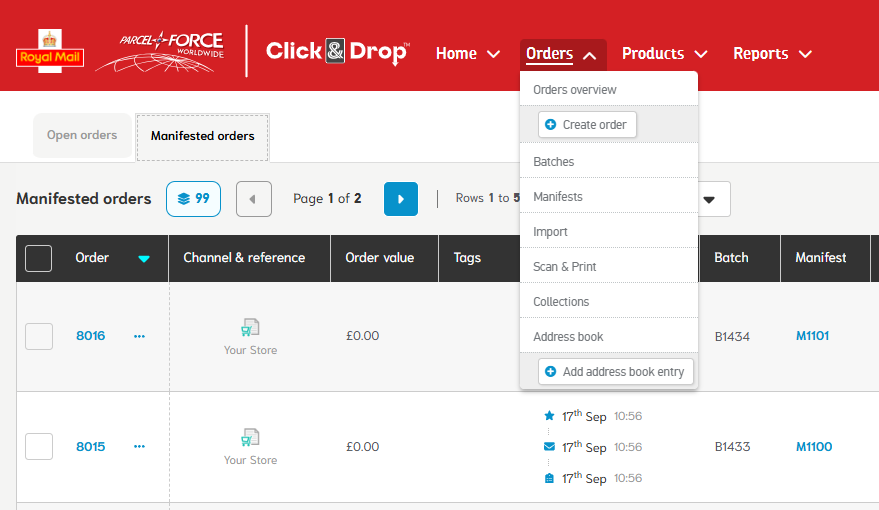The width and height of the screenshot is (879, 510).
Task: Click the Add address book entry button
Action: pyautogui.click(x=616, y=372)
